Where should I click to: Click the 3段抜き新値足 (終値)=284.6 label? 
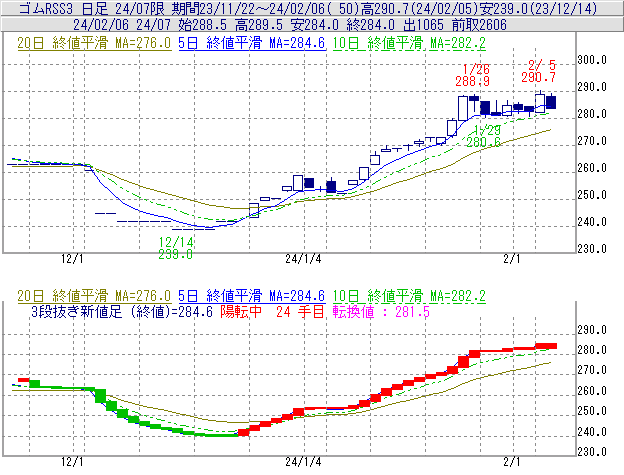(122, 311)
